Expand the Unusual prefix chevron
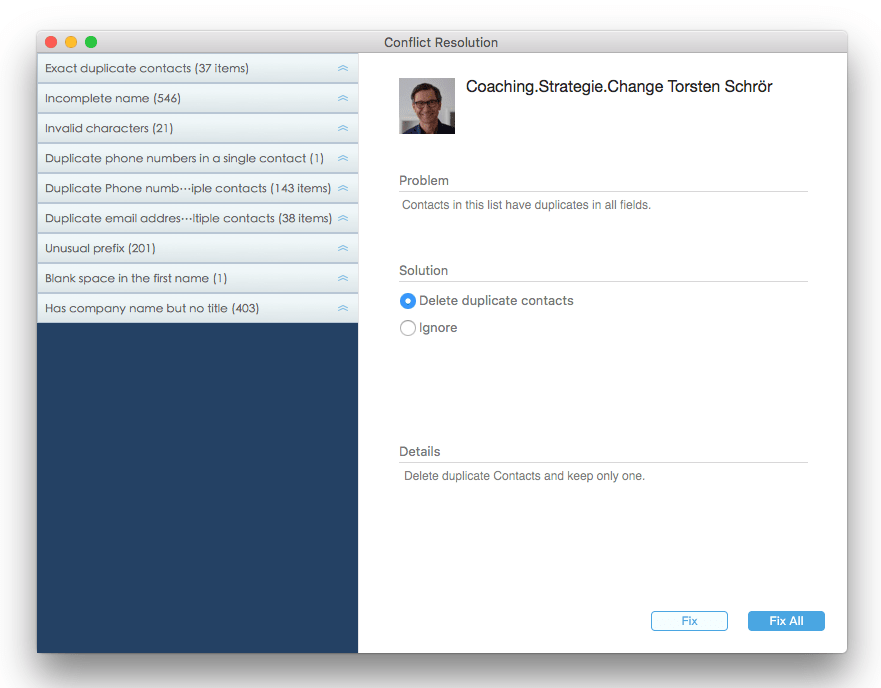Image resolution: width=881 pixels, height=688 pixels. (343, 249)
